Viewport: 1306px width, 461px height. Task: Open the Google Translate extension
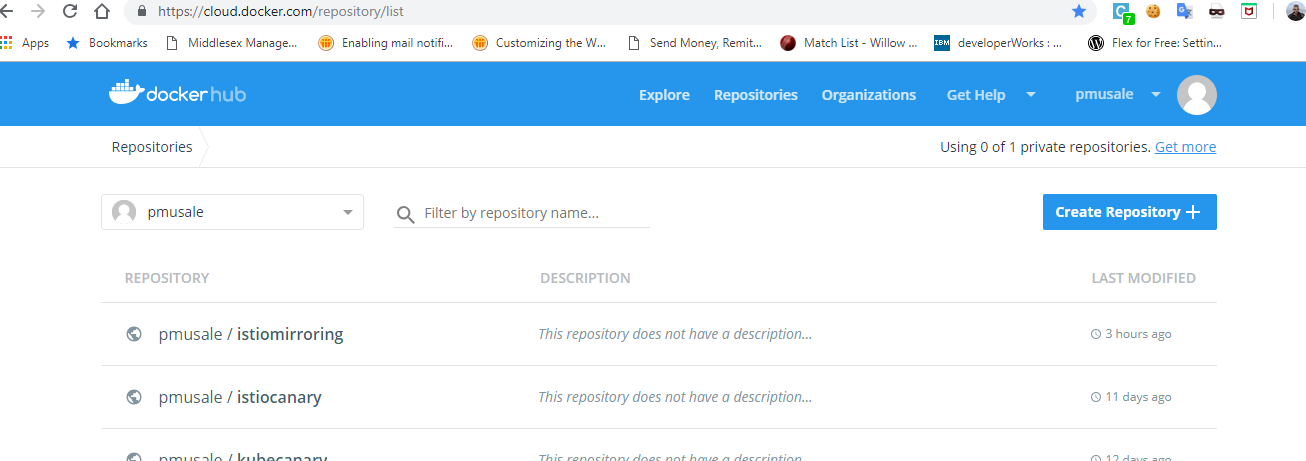click(x=1184, y=11)
